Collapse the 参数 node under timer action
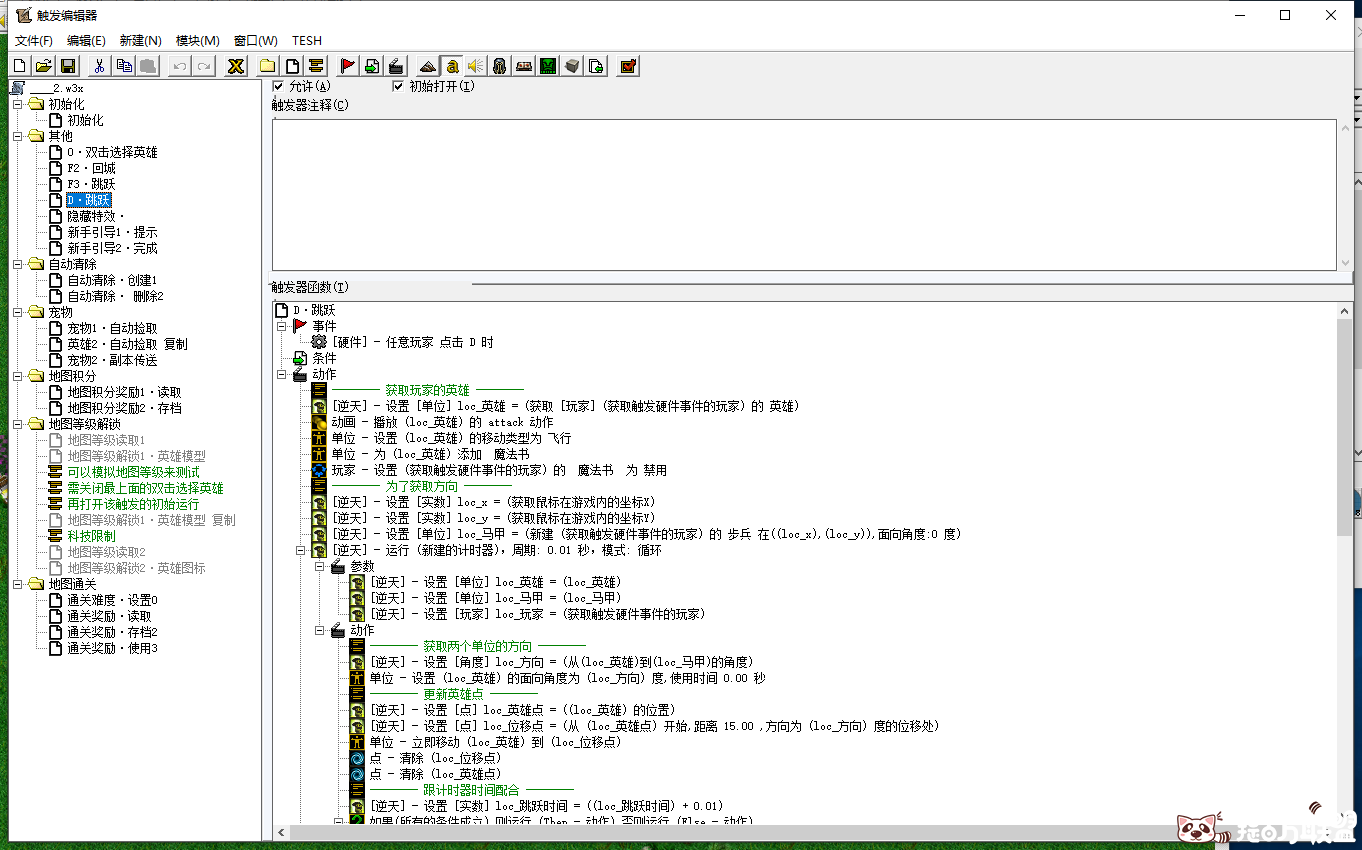 tap(320, 566)
